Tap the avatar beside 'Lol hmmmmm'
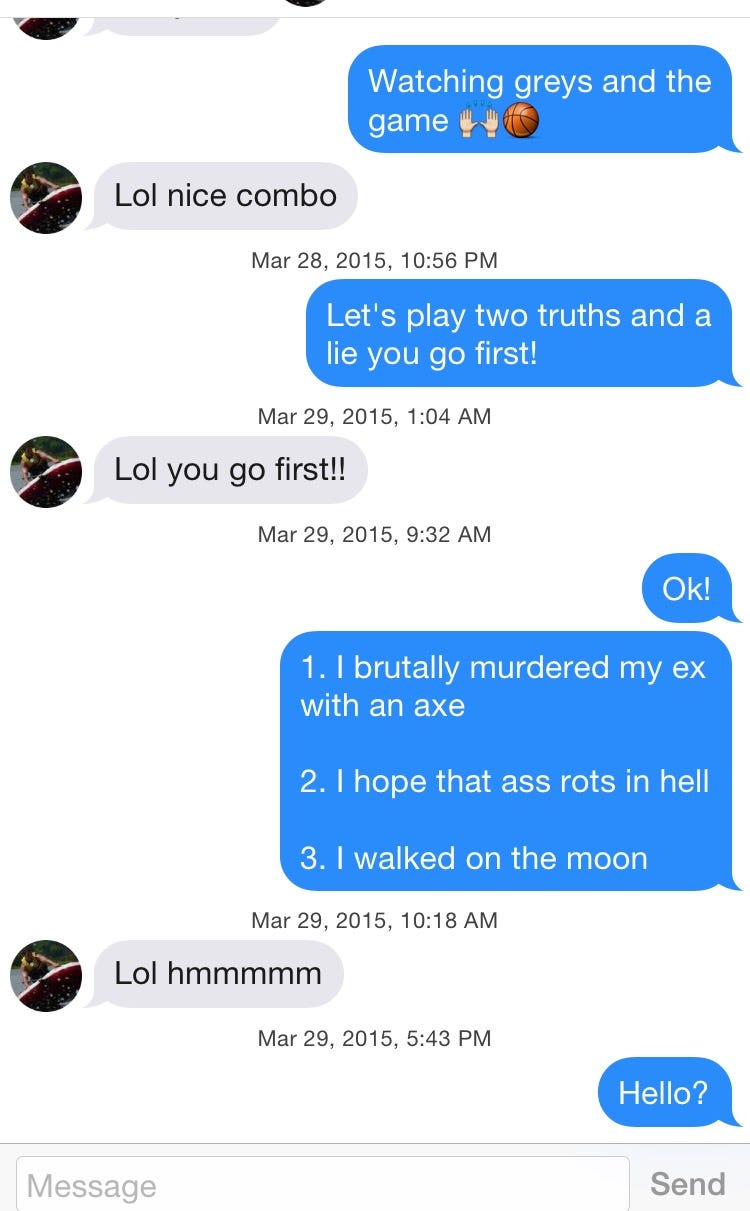 46,976
